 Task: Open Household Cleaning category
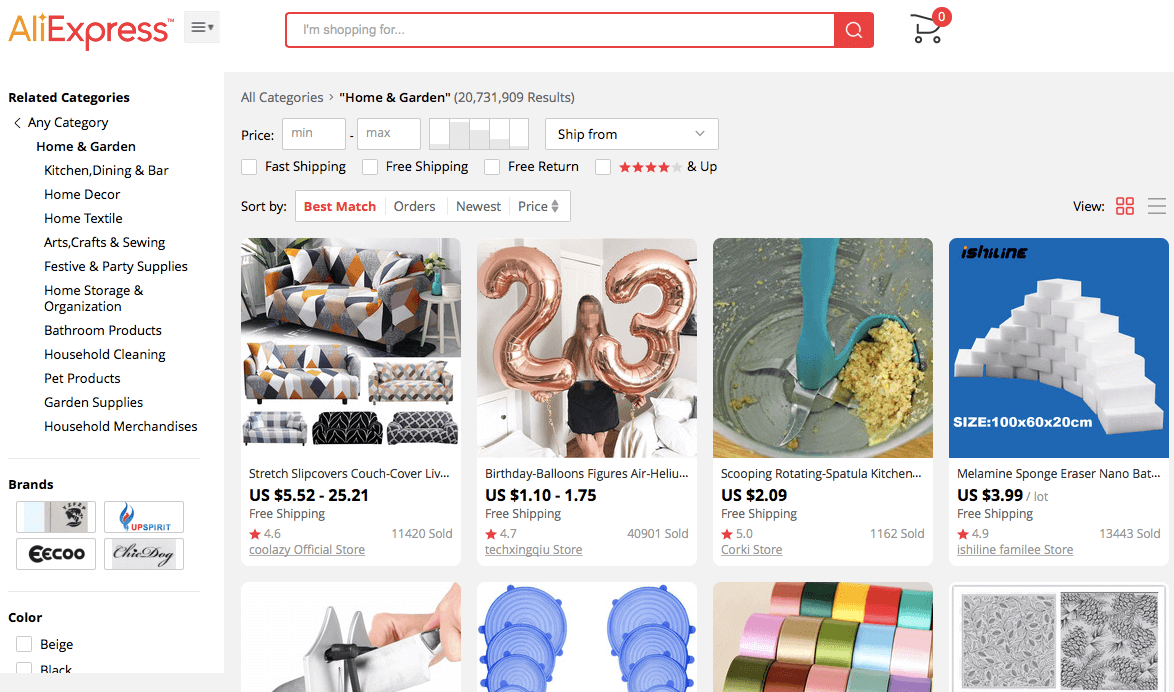click(x=105, y=354)
